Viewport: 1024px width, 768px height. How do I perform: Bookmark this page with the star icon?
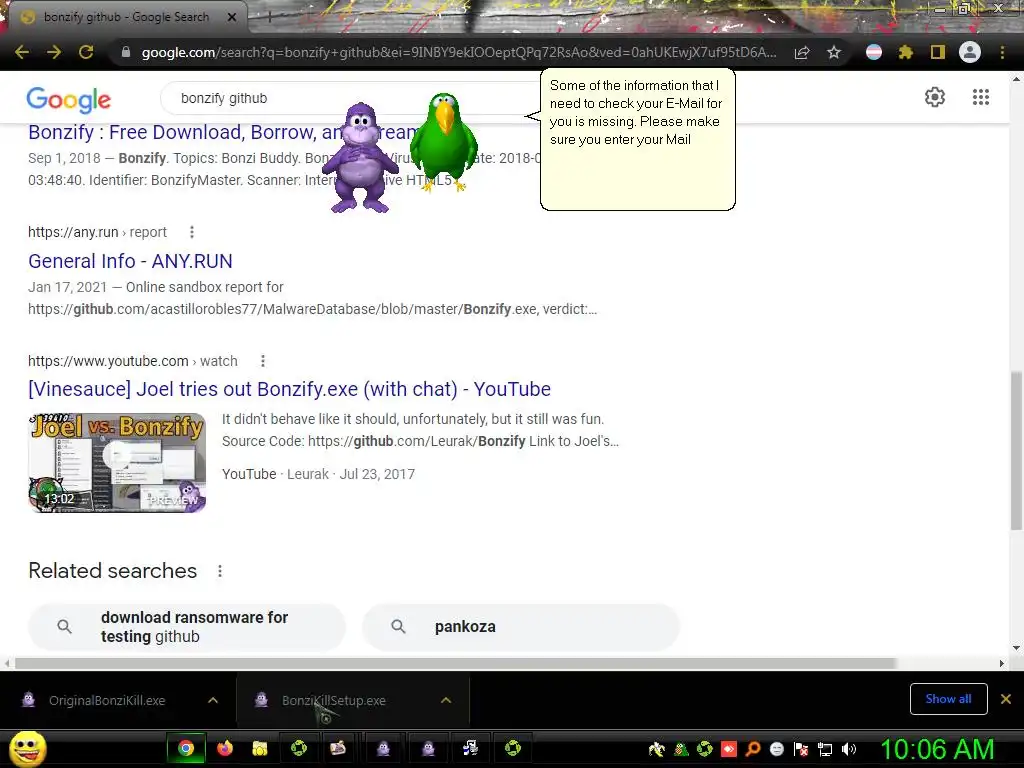click(x=834, y=52)
